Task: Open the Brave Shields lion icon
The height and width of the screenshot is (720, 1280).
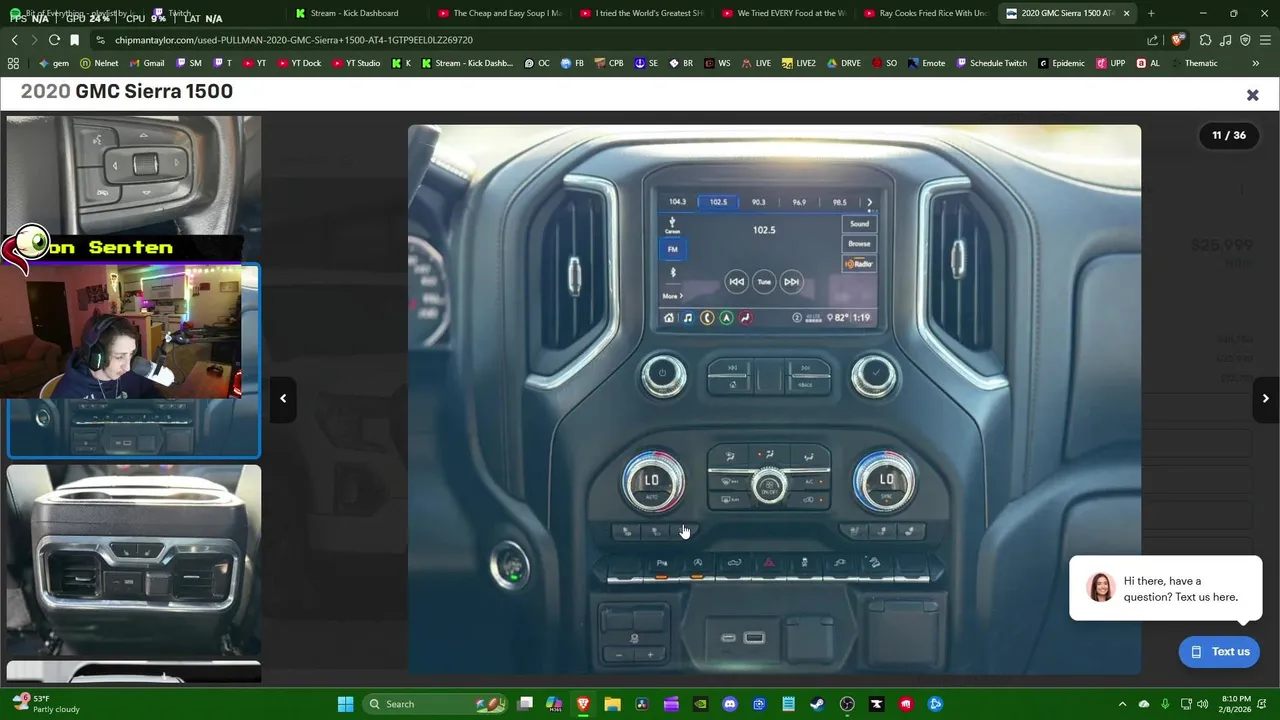Action: 1177,40
